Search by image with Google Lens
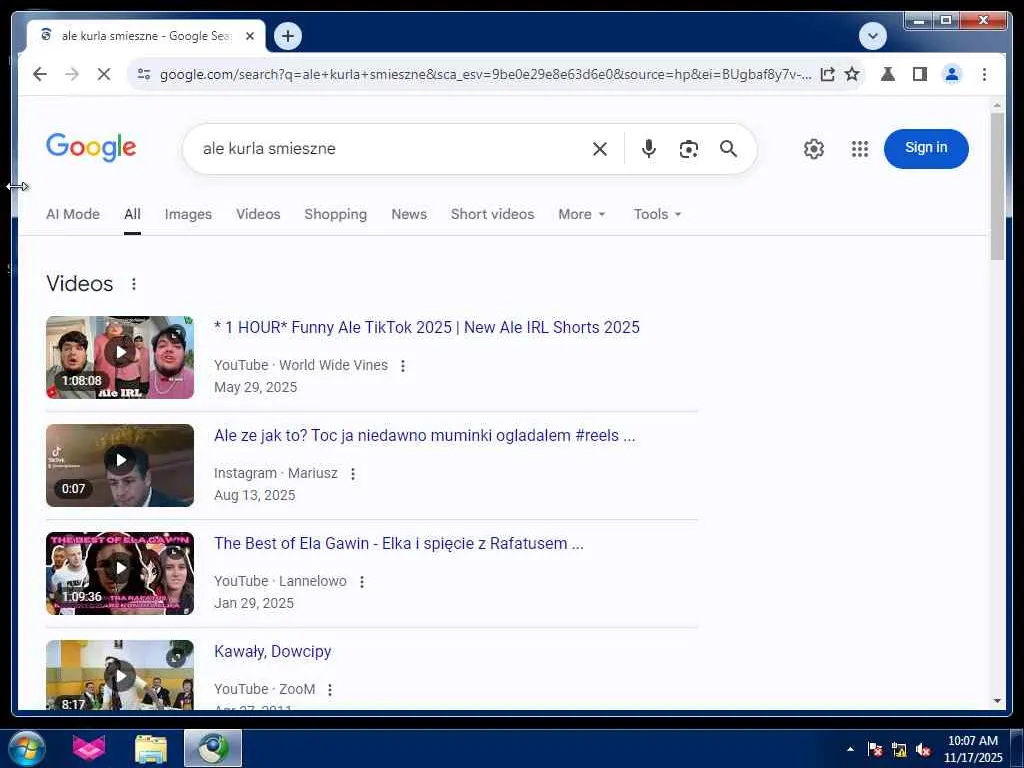This screenshot has width=1024, height=768. pos(688,149)
